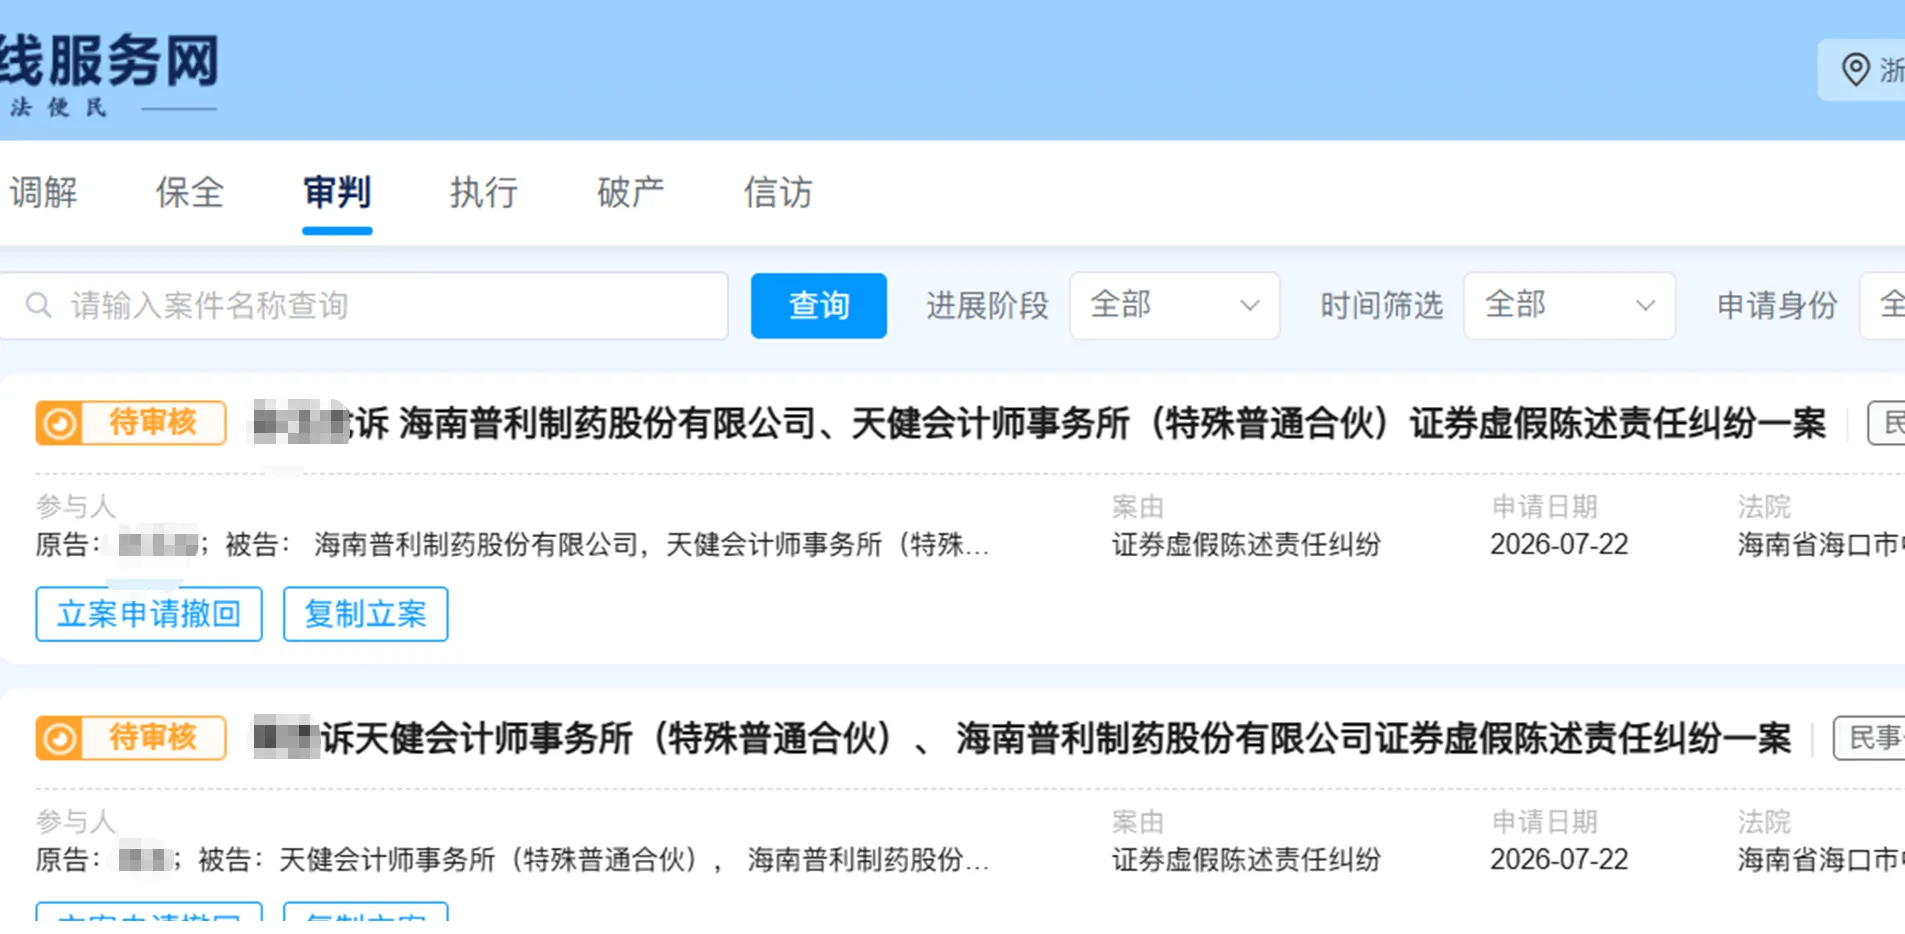Click first case's 证券虚假陈述责任纠纷 案由 value

pyautogui.click(x=1246, y=545)
